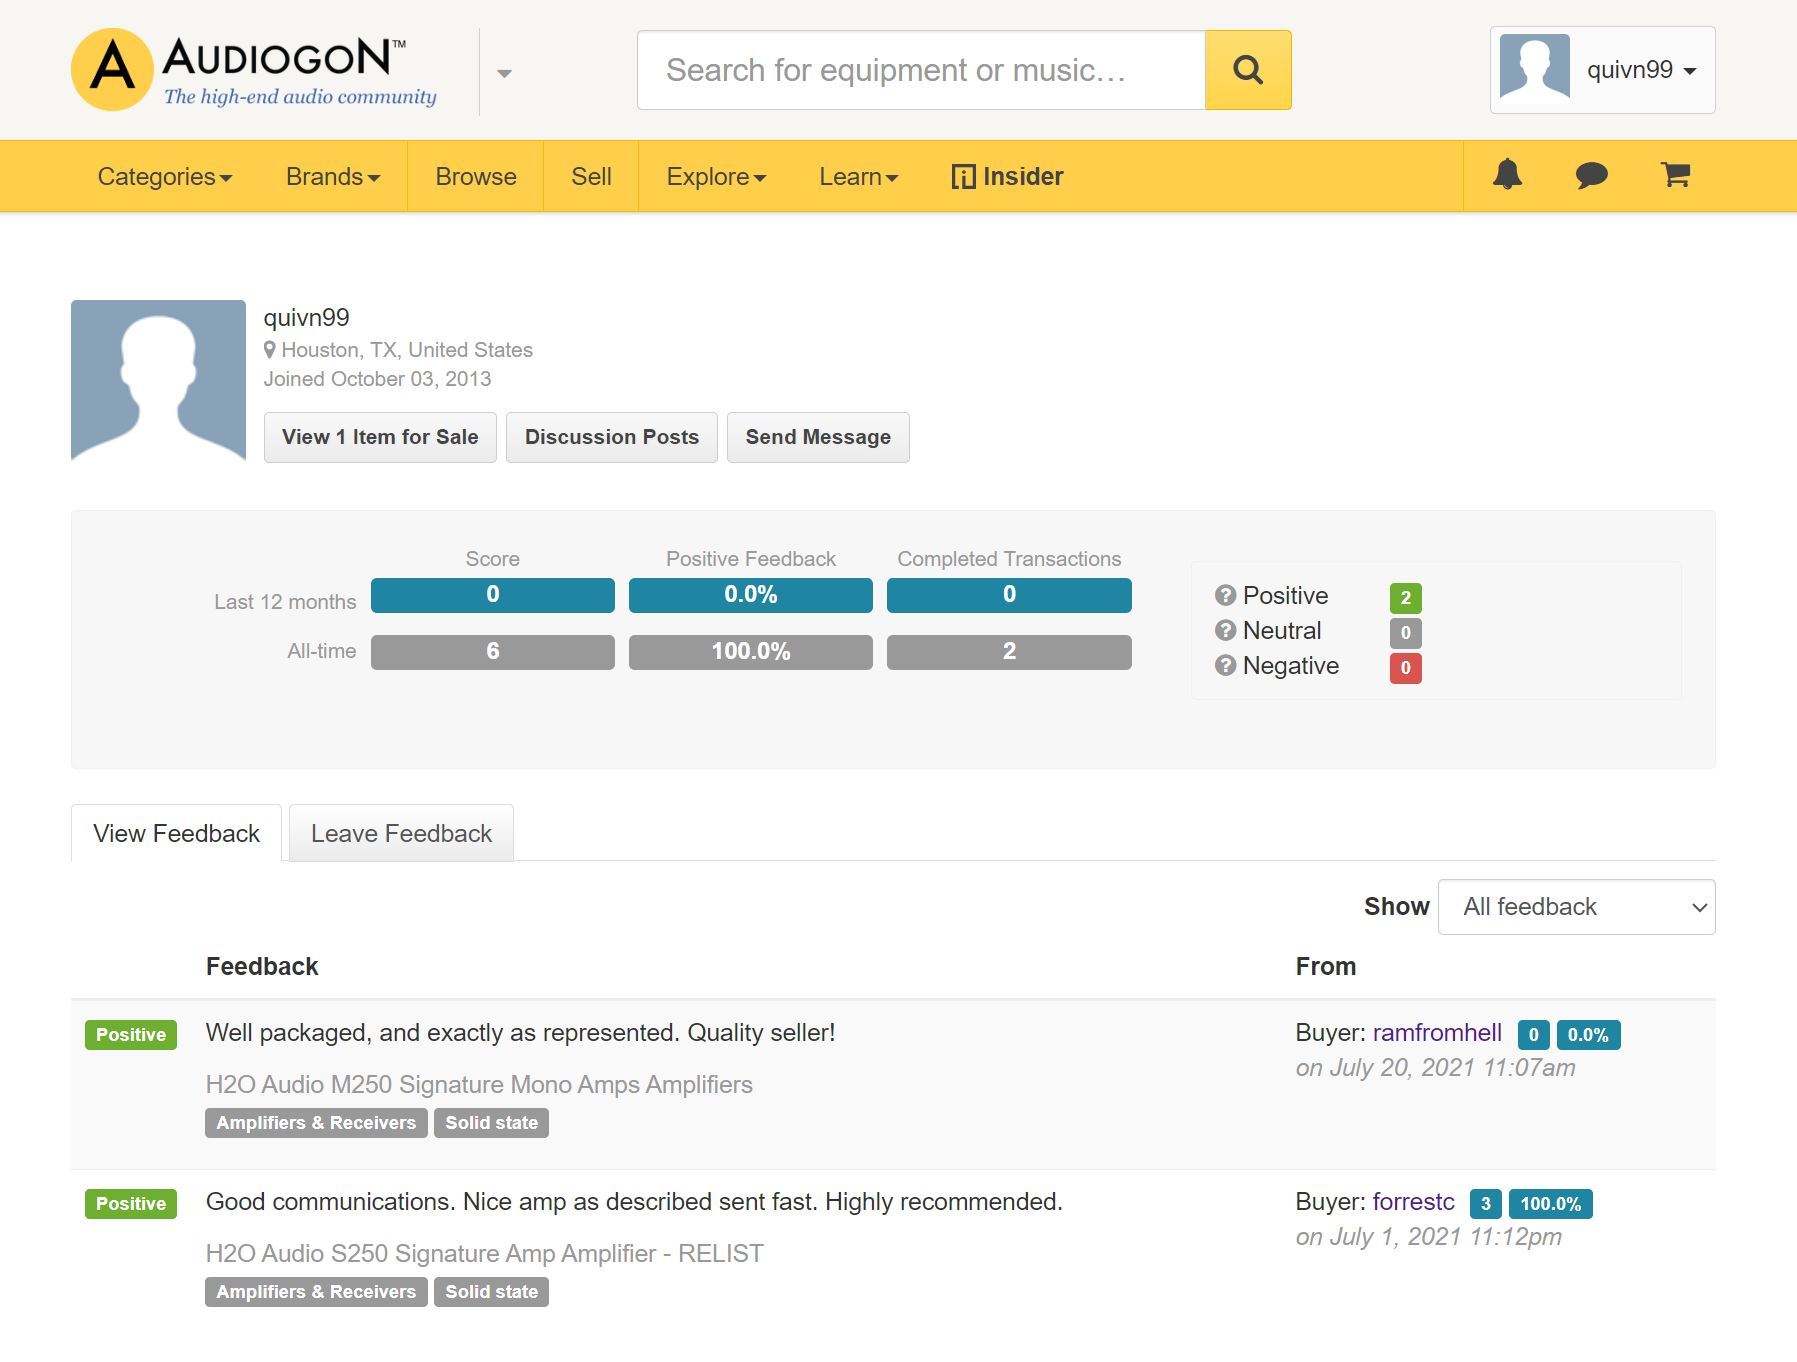Viewport: 1797px width, 1362px height.
Task: Expand the Brands menu
Action: point(332,177)
